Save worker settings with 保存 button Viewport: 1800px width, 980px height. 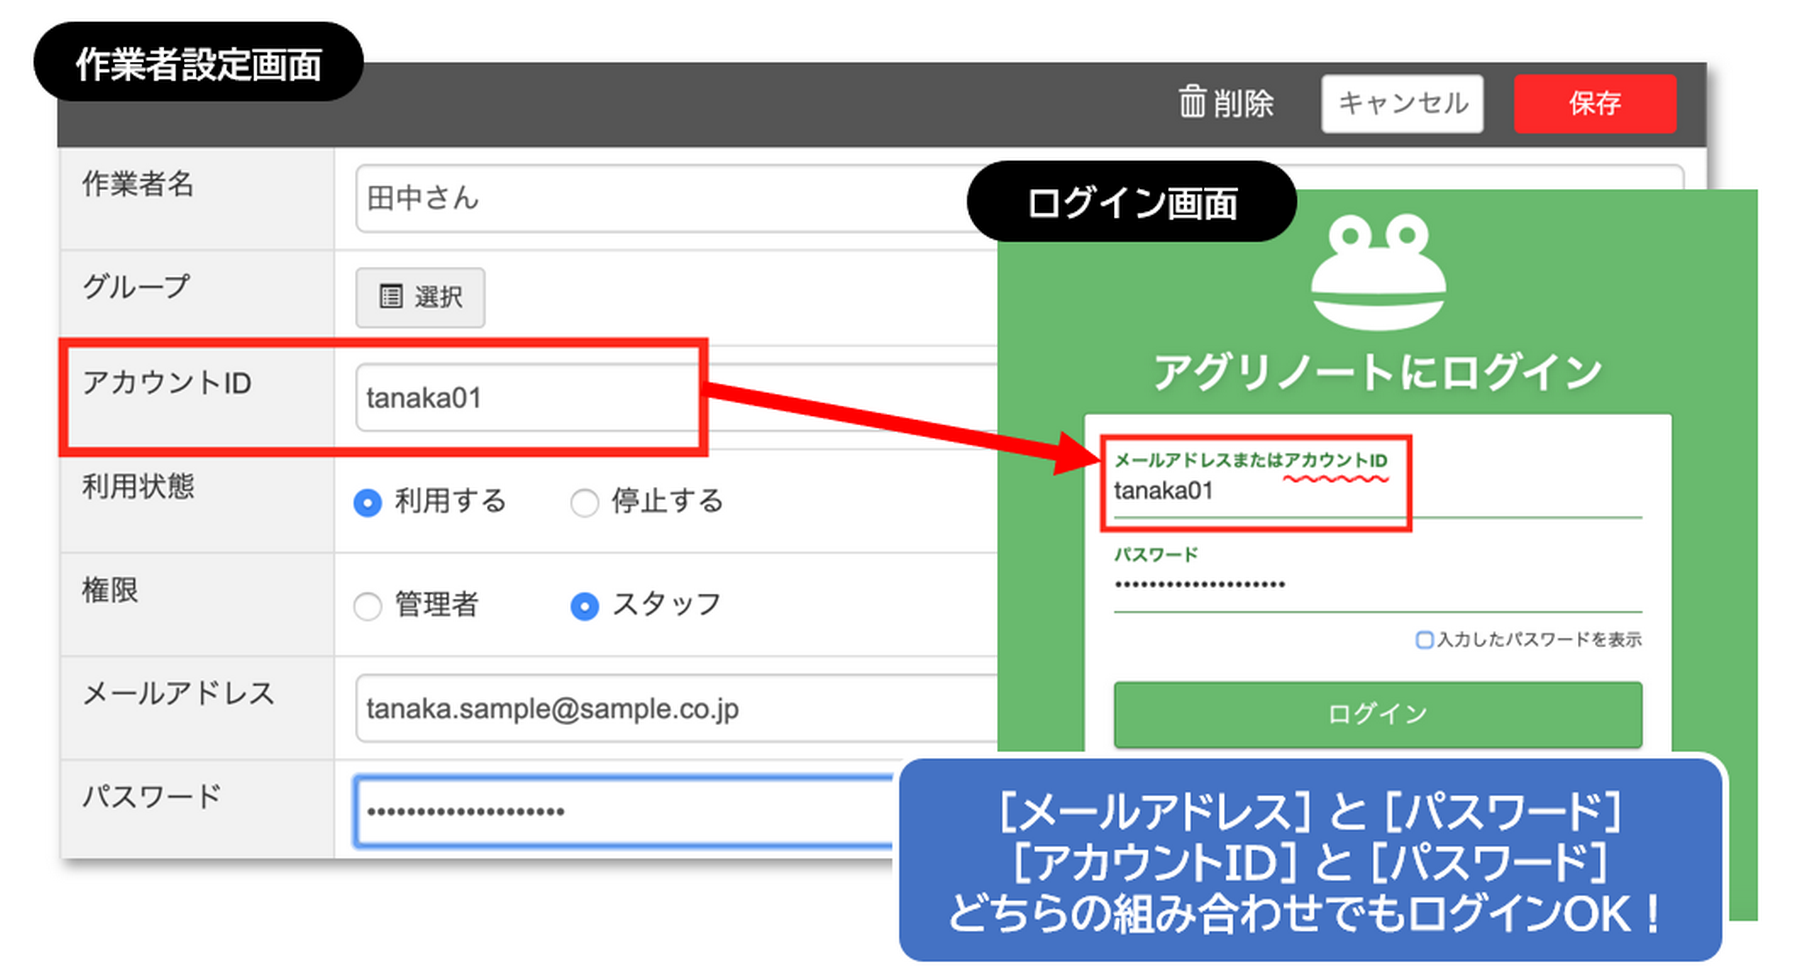(x=1595, y=104)
